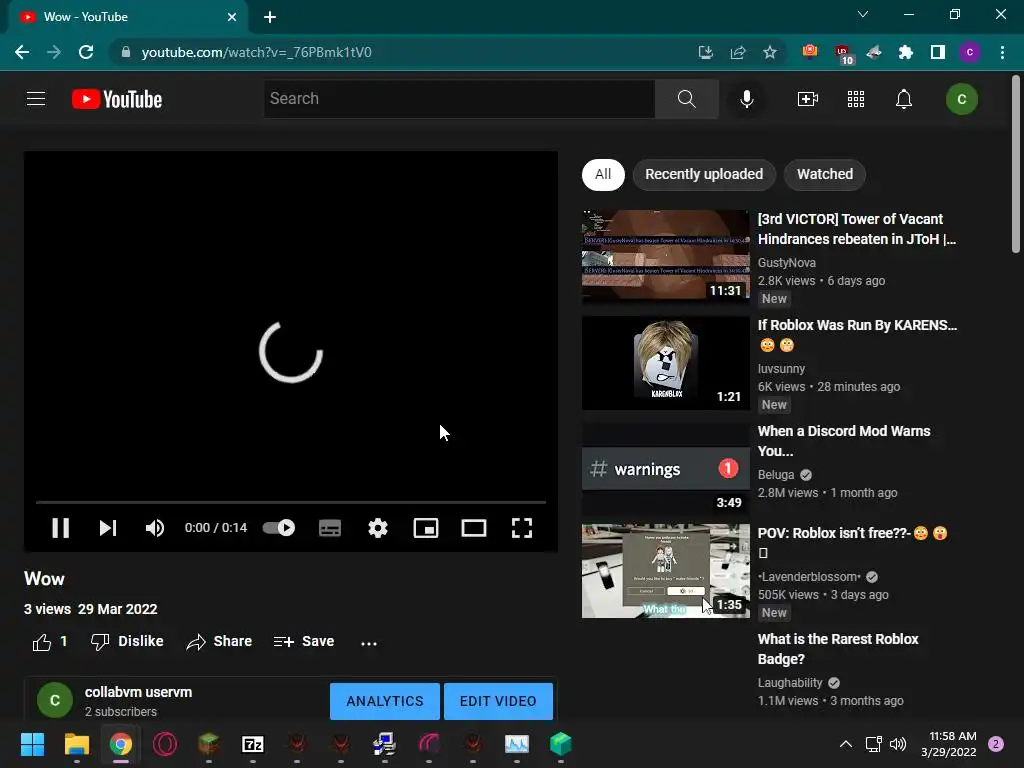Select the Recently uploaded filter chip
Viewport: 1024px width, 768px height.
pyautogui.click(x=704, y=174)
